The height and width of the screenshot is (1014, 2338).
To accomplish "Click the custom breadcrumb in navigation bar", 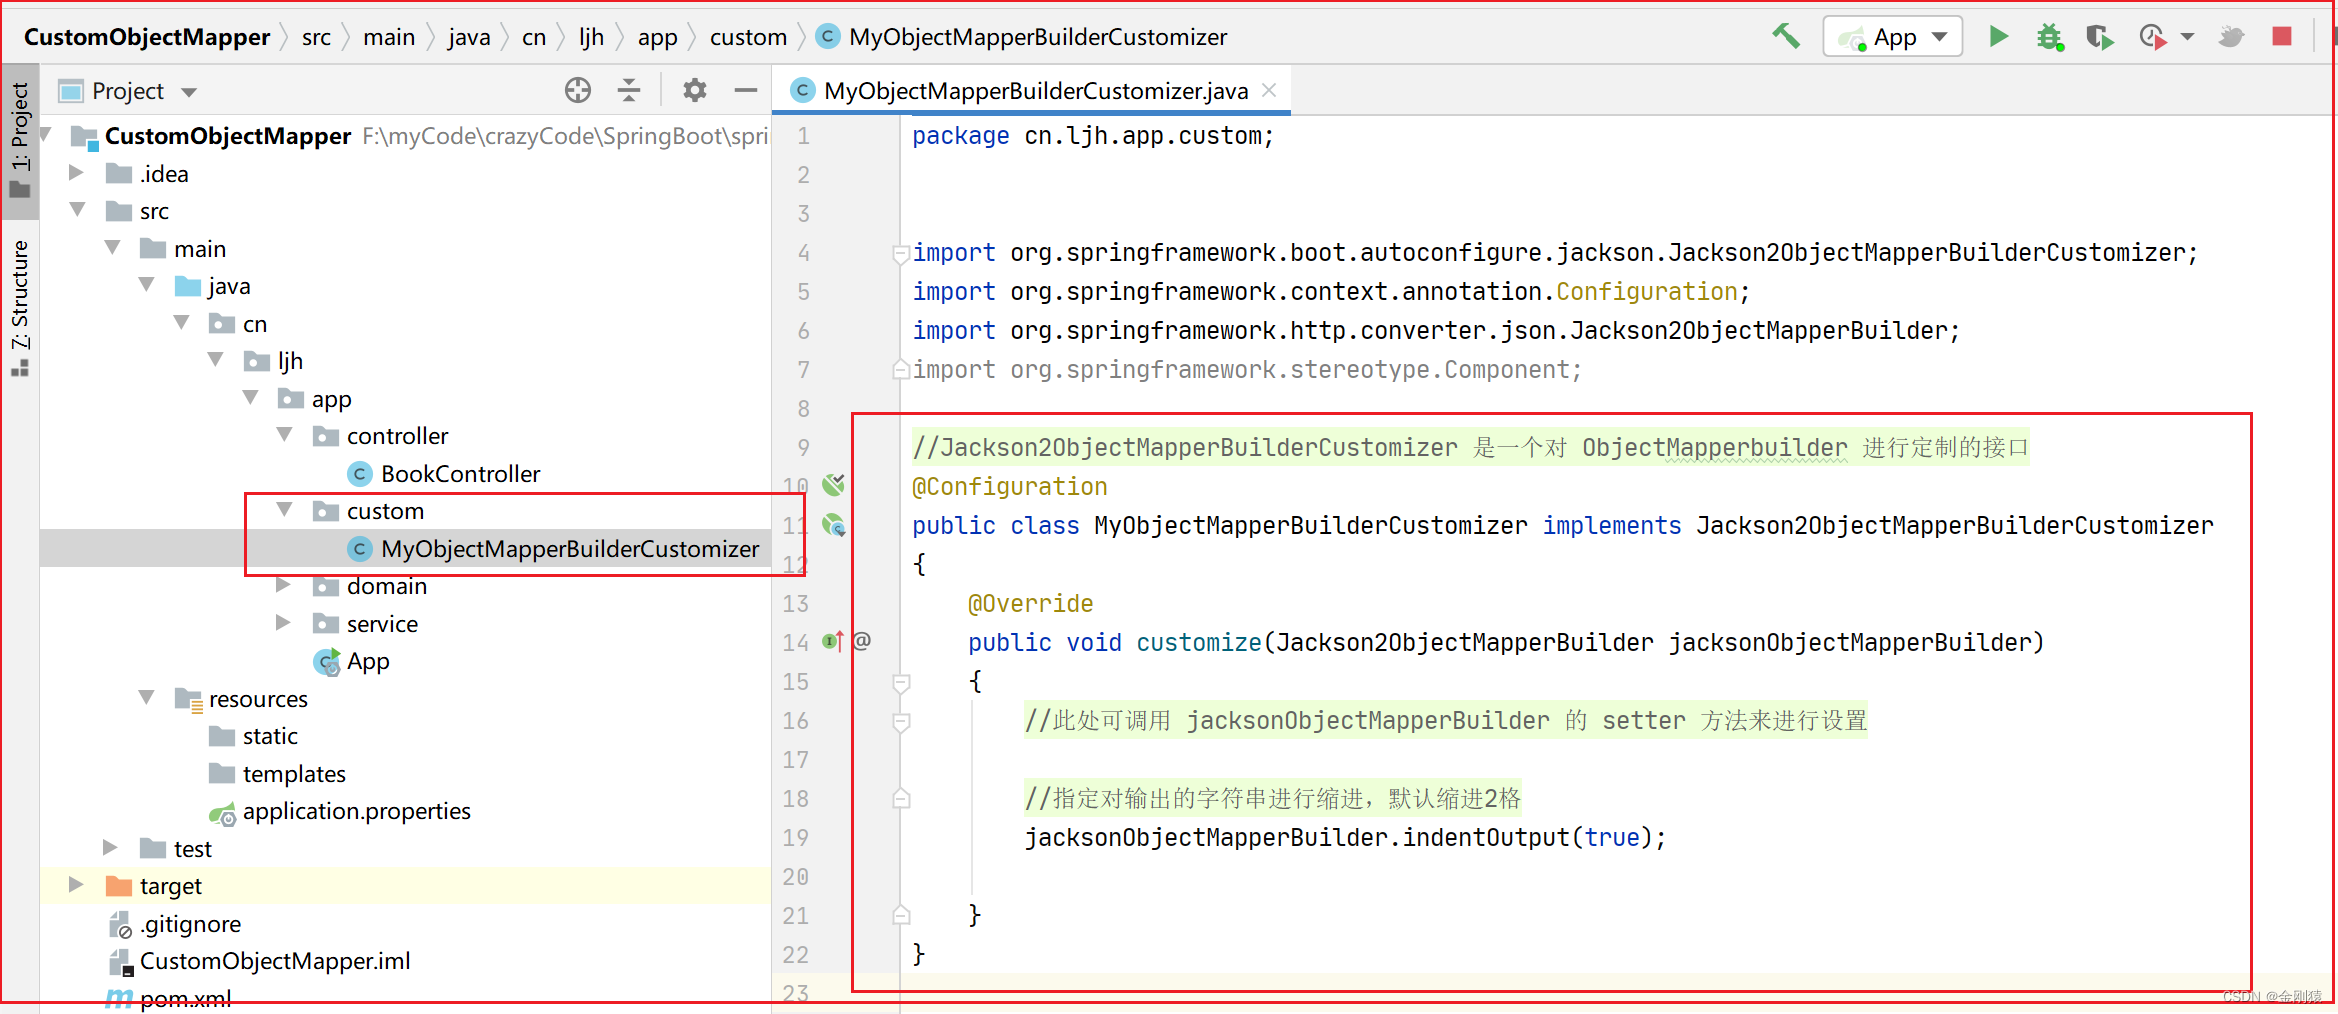I will click(x=748, y=37).
